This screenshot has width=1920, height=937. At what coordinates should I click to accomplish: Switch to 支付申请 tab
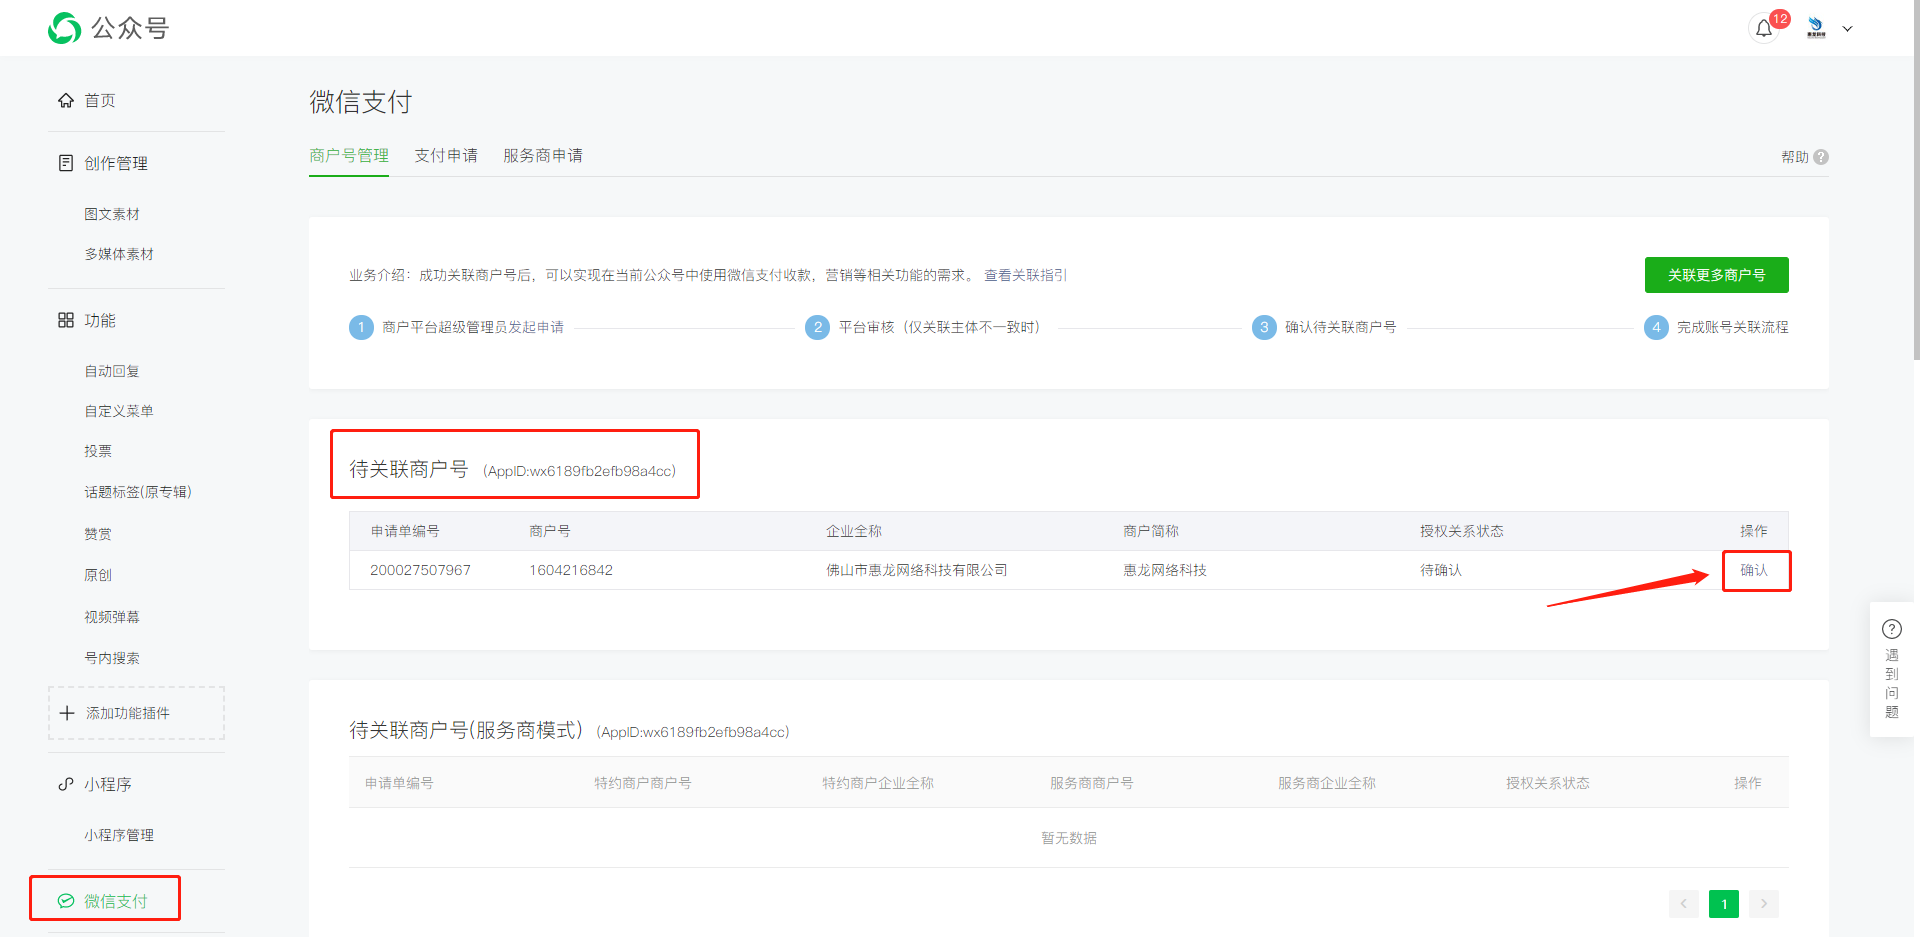[446, 156]
